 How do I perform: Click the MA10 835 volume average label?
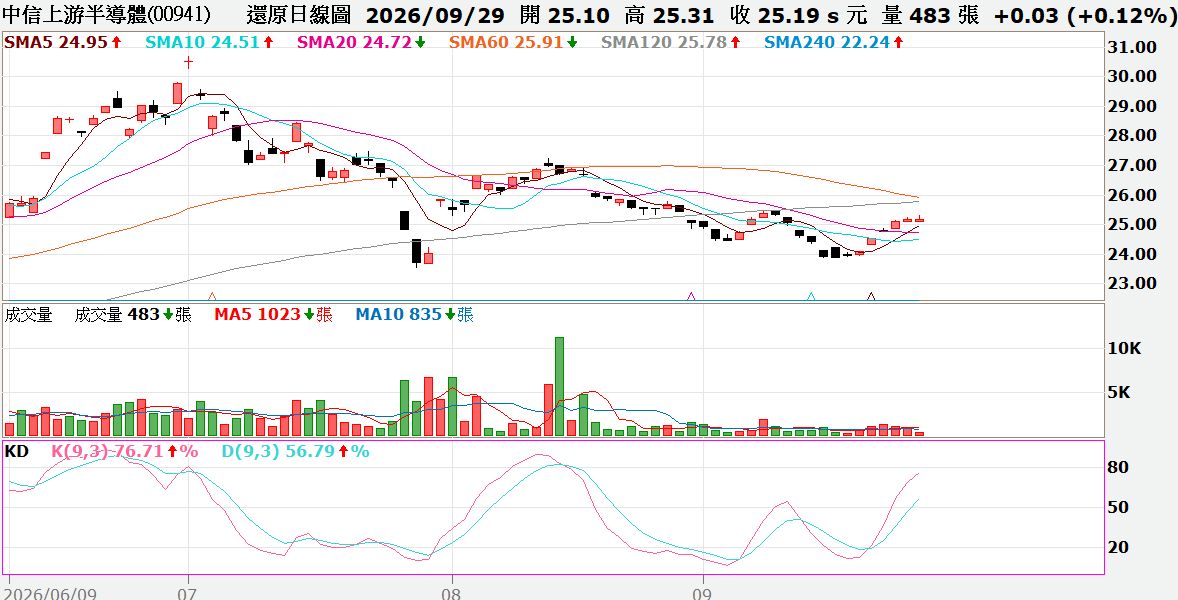pyautogui.click(x=415, y=315)
